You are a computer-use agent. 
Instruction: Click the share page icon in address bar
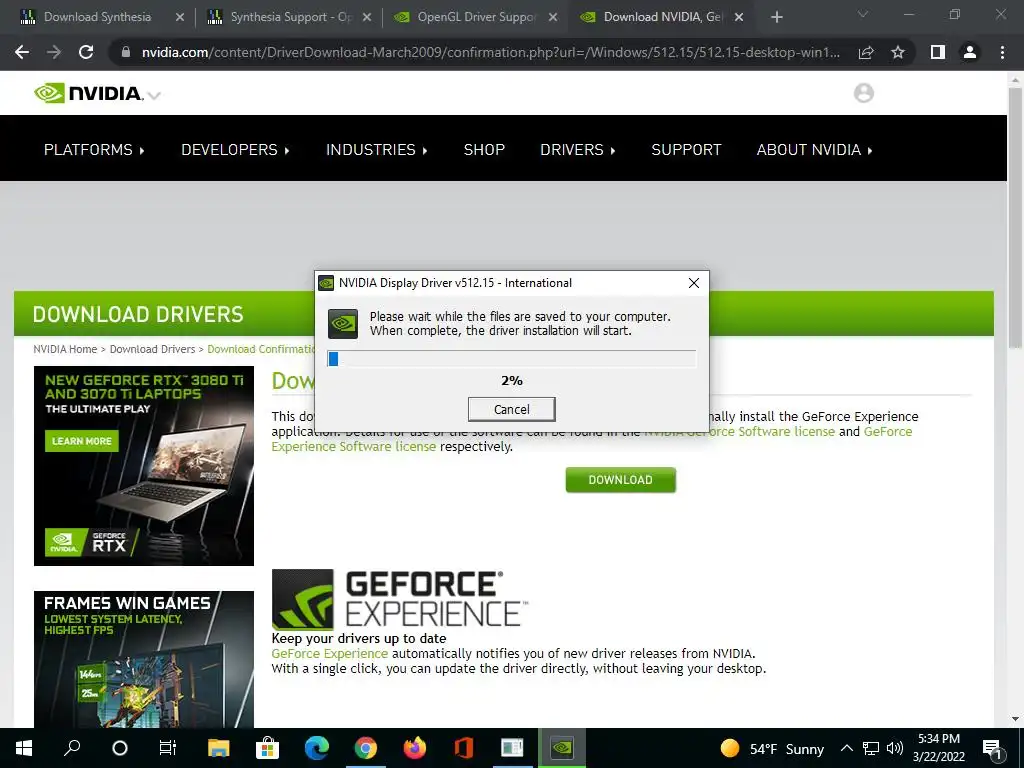coord(866,52)
